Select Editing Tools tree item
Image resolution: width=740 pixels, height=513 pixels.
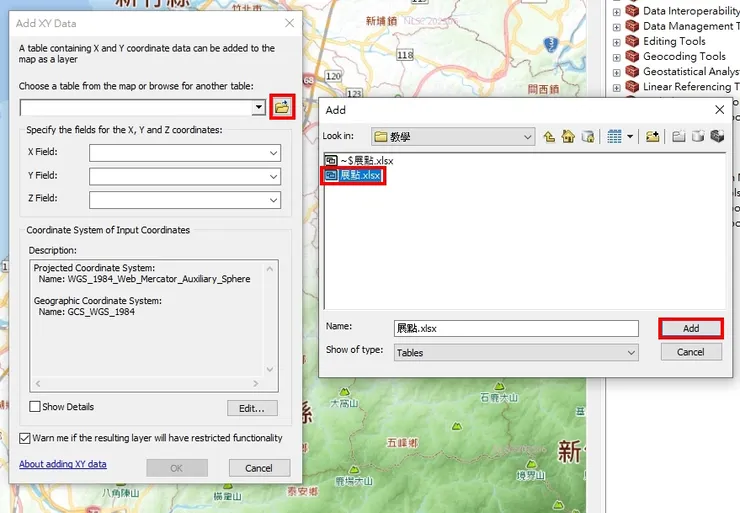pos(674,41)
